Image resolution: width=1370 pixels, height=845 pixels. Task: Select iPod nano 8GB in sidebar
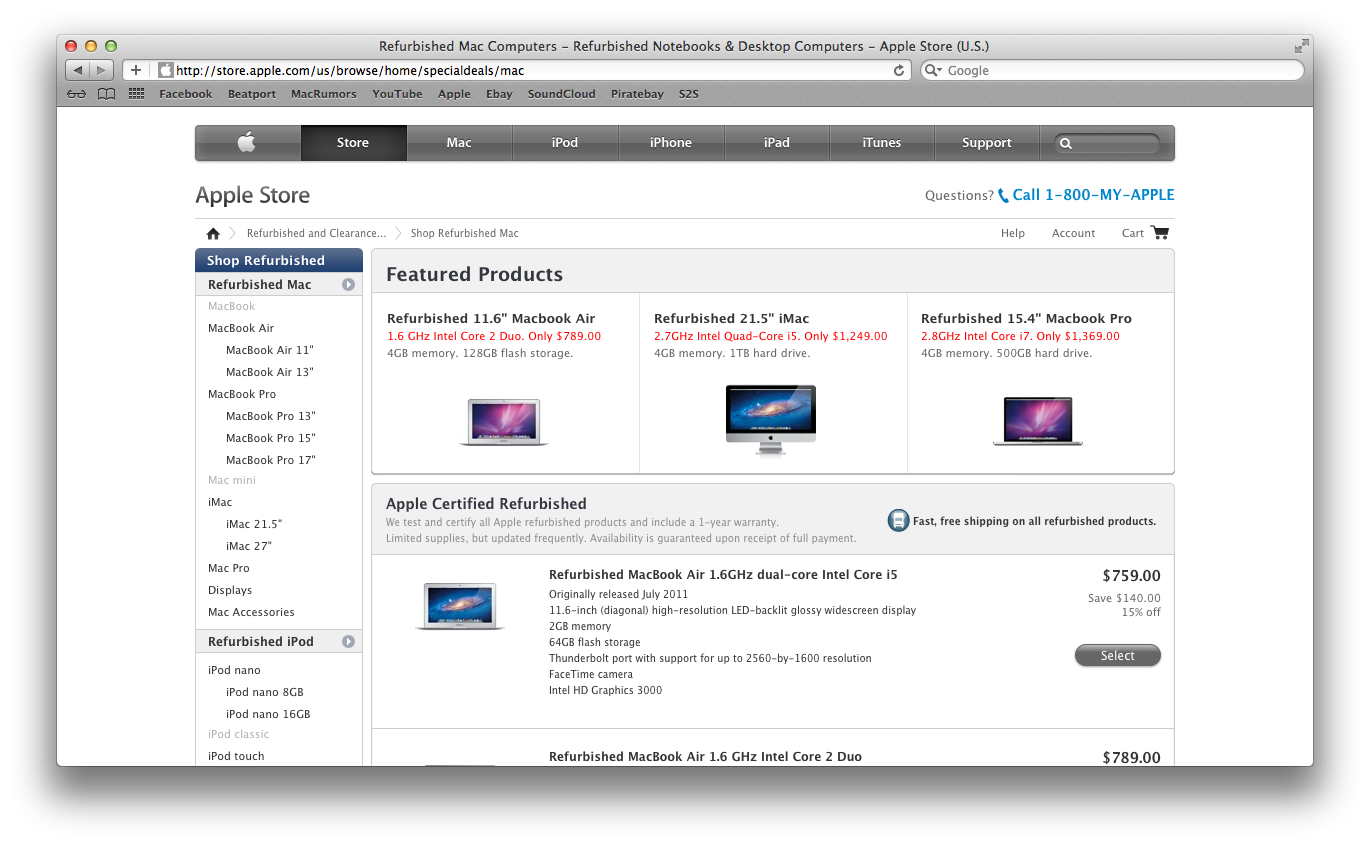click(x=265, y=692)
